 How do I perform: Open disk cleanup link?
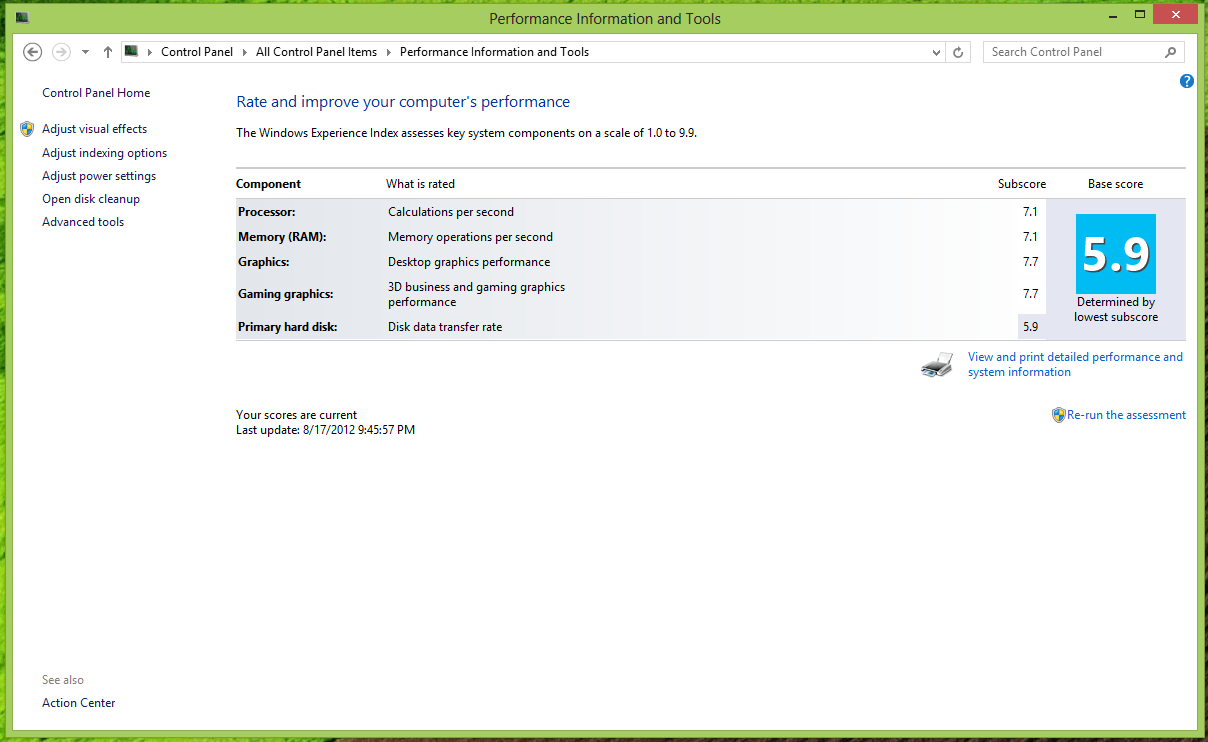point(91,199)
